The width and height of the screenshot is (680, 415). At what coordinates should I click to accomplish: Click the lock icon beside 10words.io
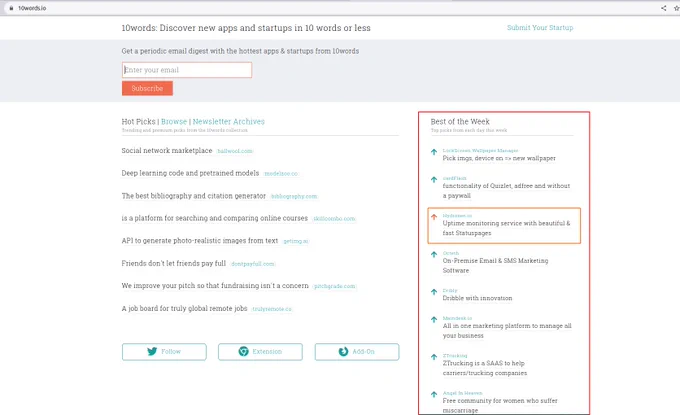11,8
